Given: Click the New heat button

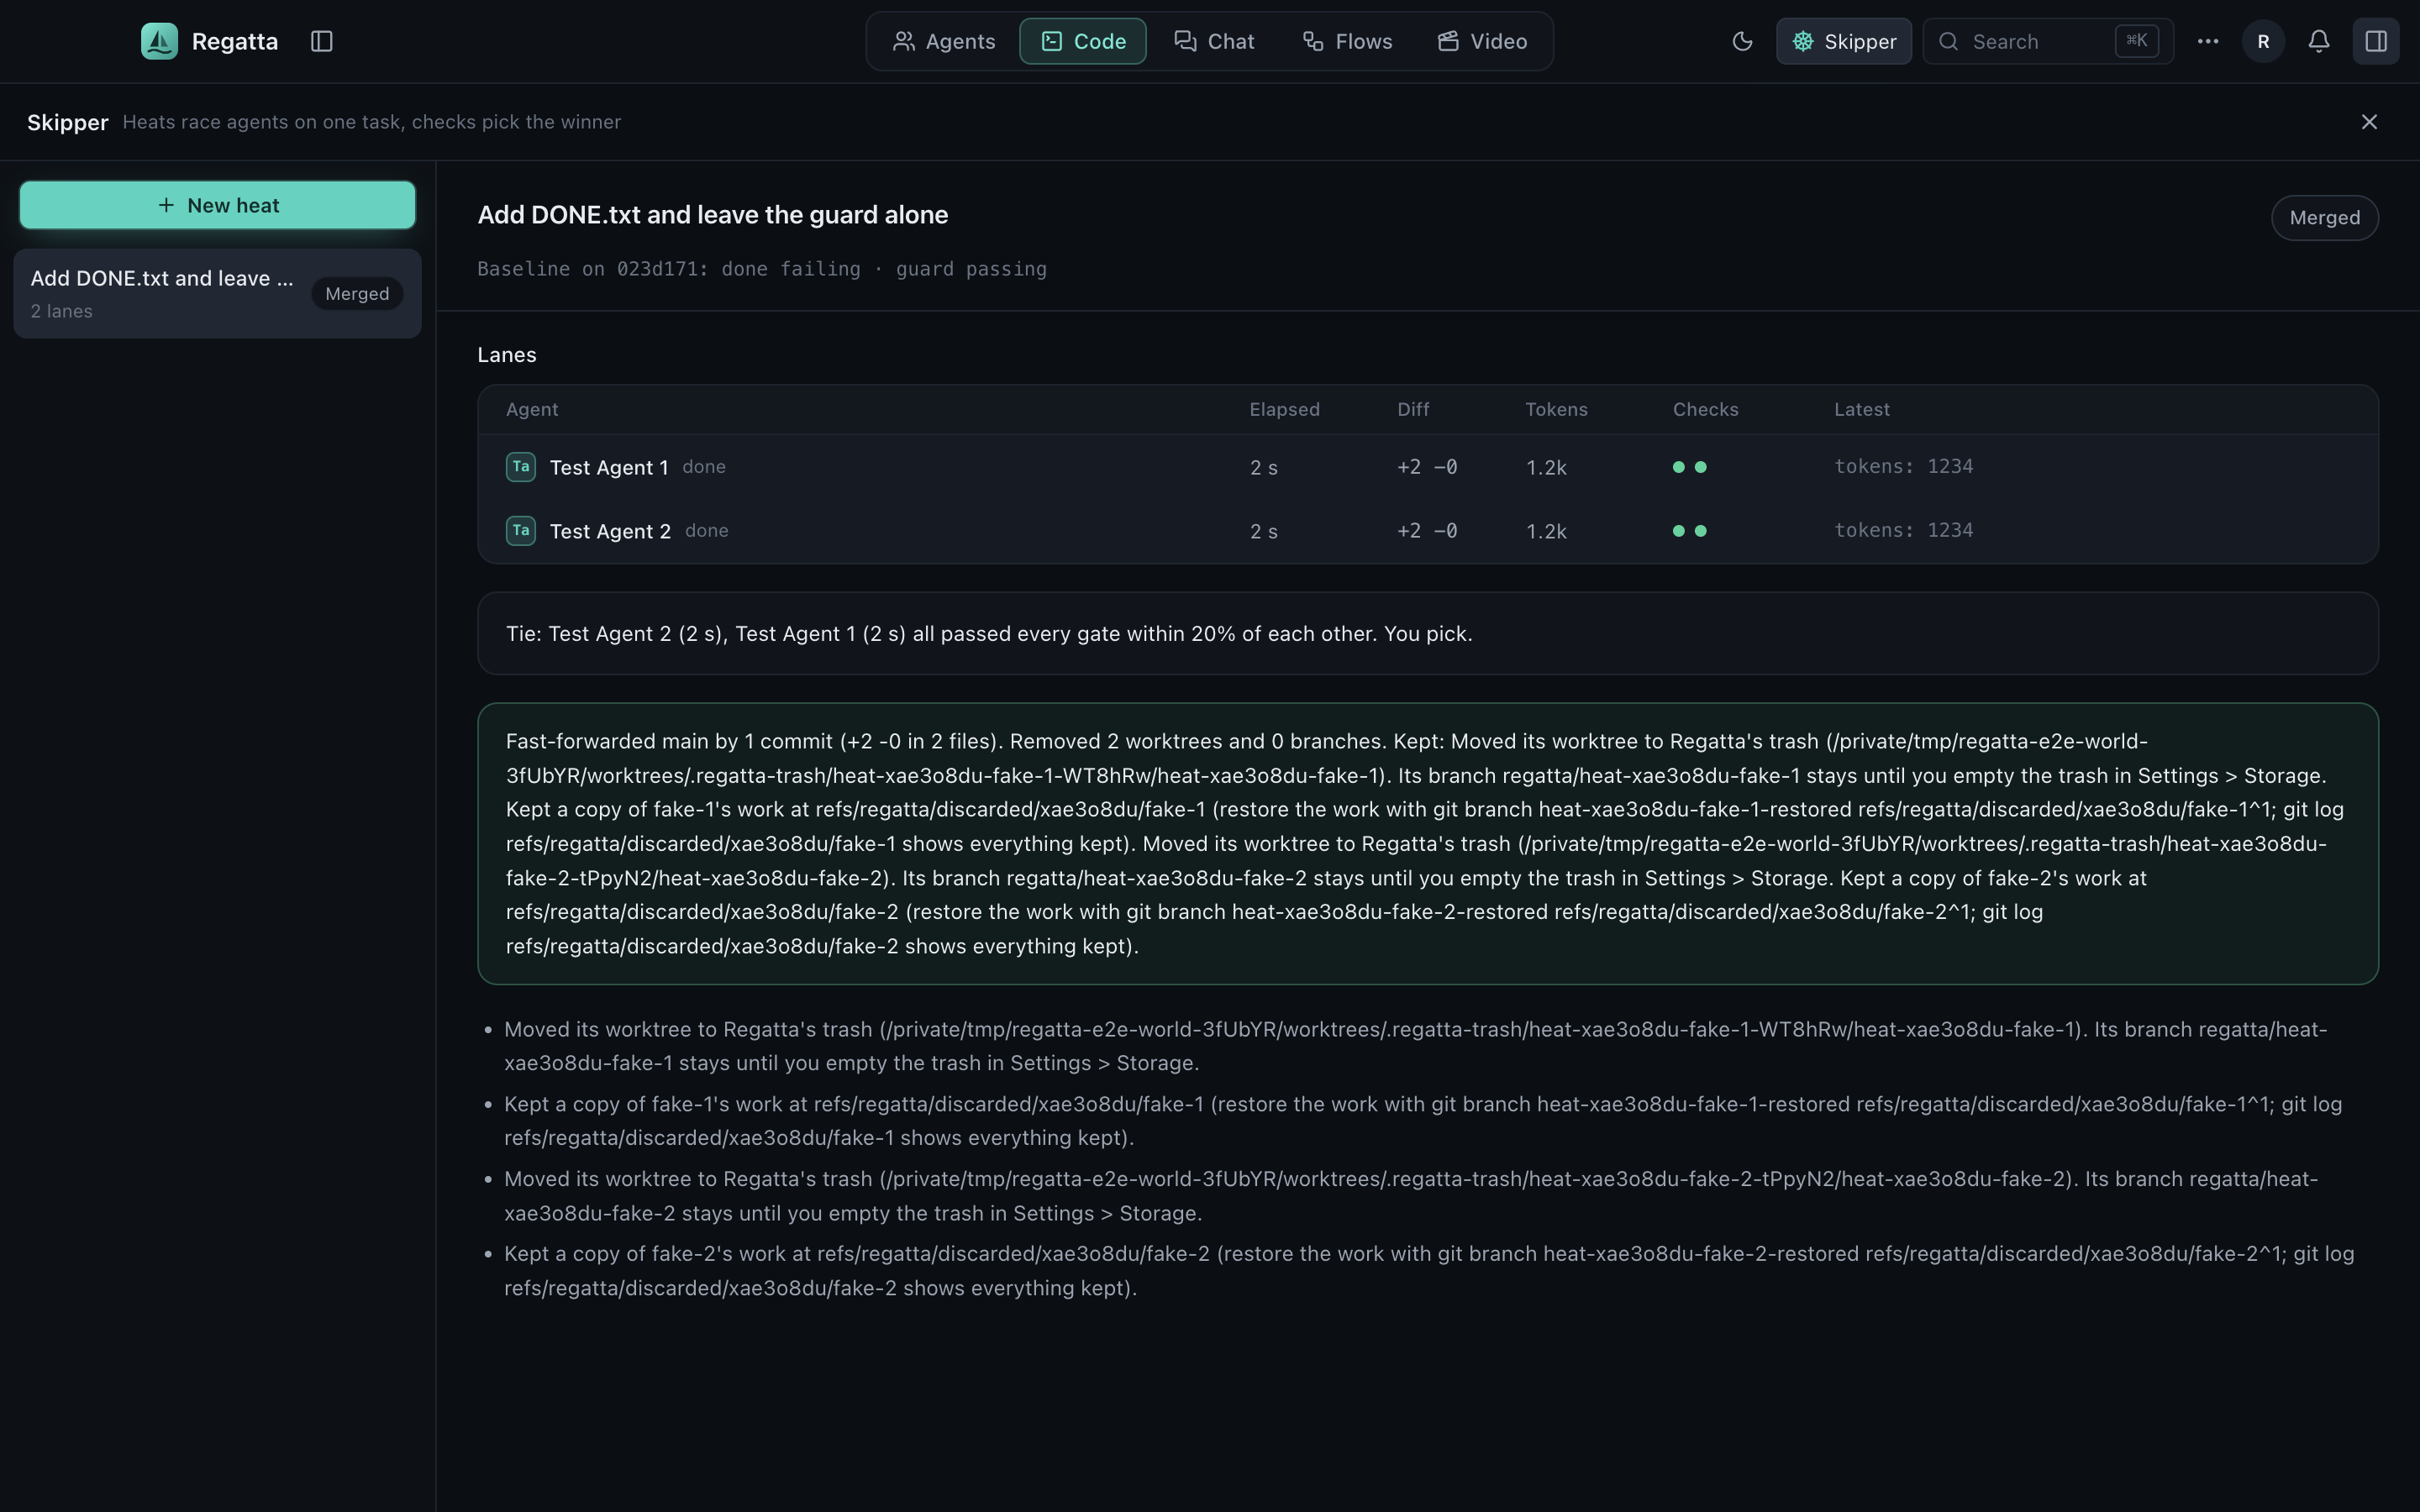Looking at the screenshot, I should point(217,205).
